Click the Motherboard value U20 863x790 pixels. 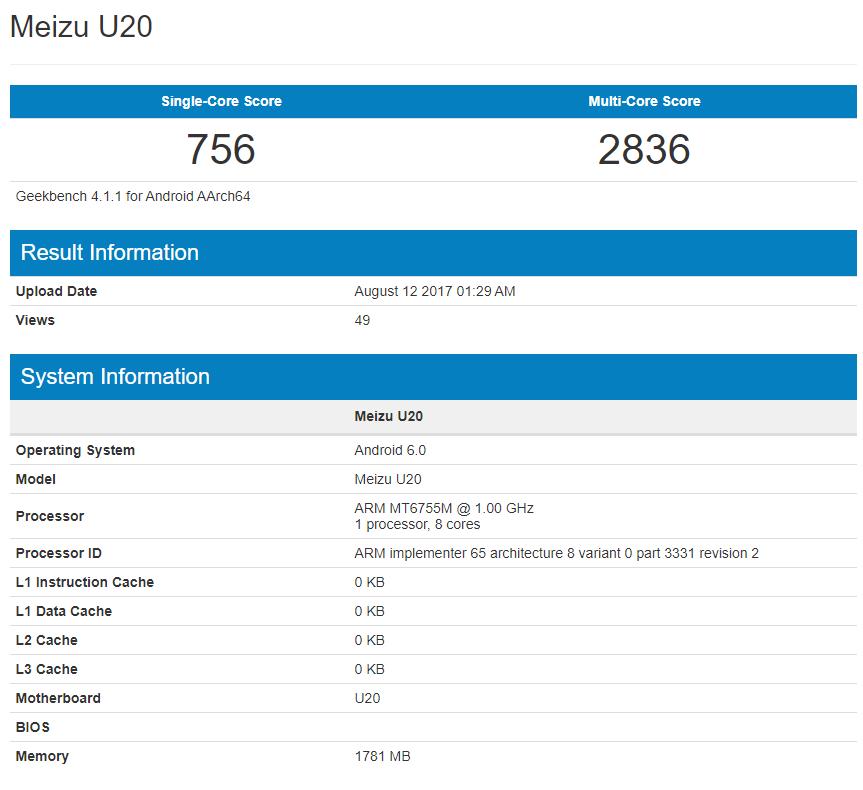click(x=367, y=698)
